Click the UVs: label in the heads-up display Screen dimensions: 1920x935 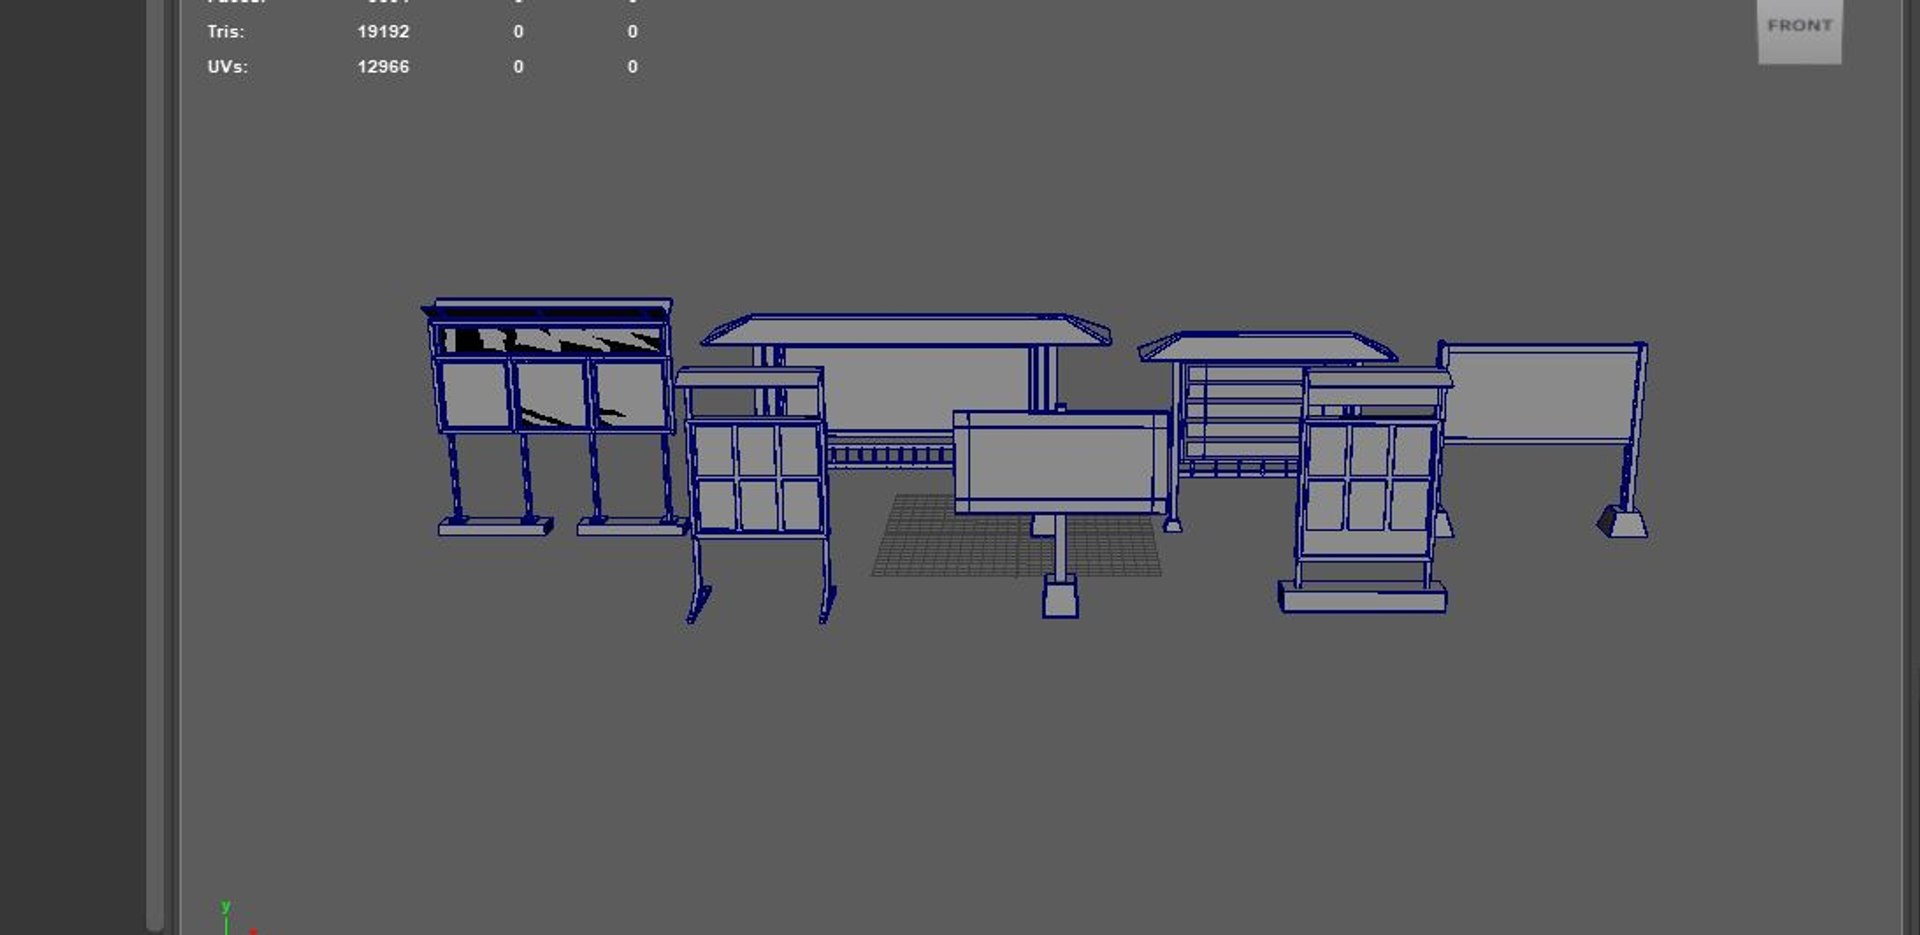(227, 67)
